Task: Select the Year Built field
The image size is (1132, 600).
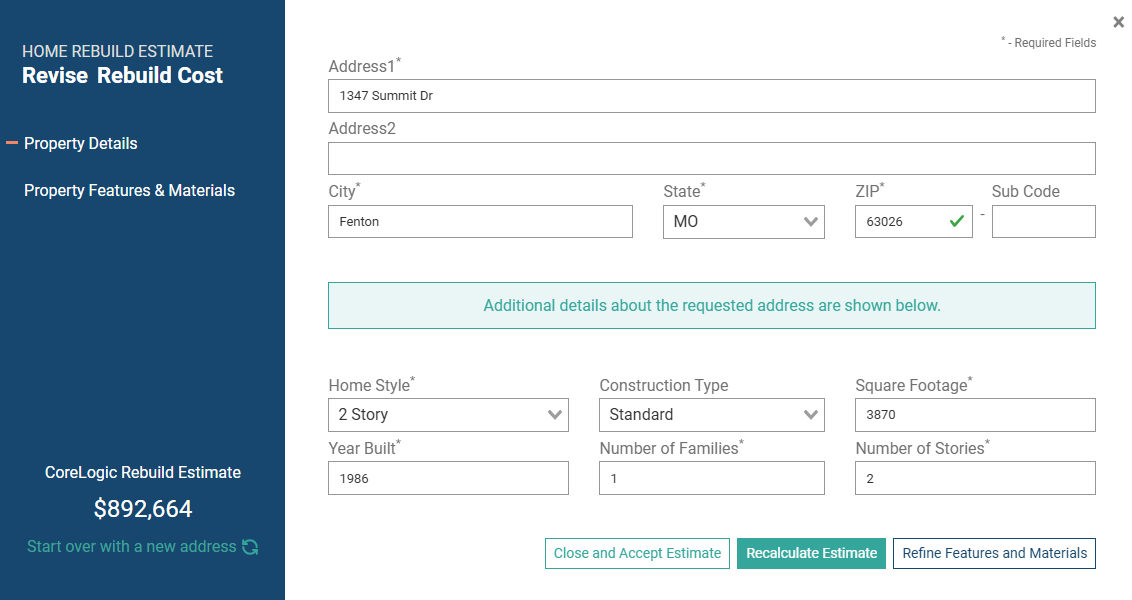Action: click(448, 478)
